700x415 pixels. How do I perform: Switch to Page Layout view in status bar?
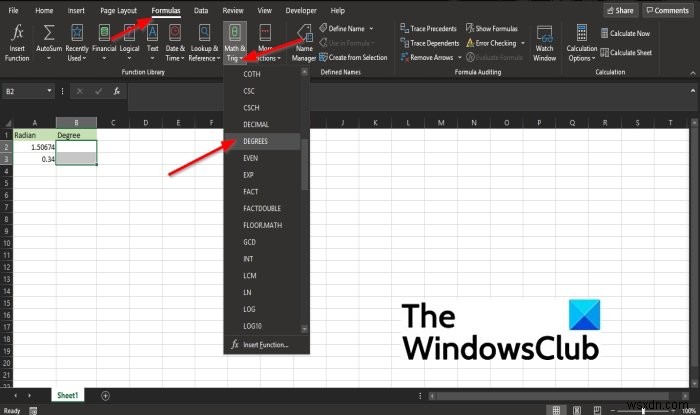click(577, 410)
